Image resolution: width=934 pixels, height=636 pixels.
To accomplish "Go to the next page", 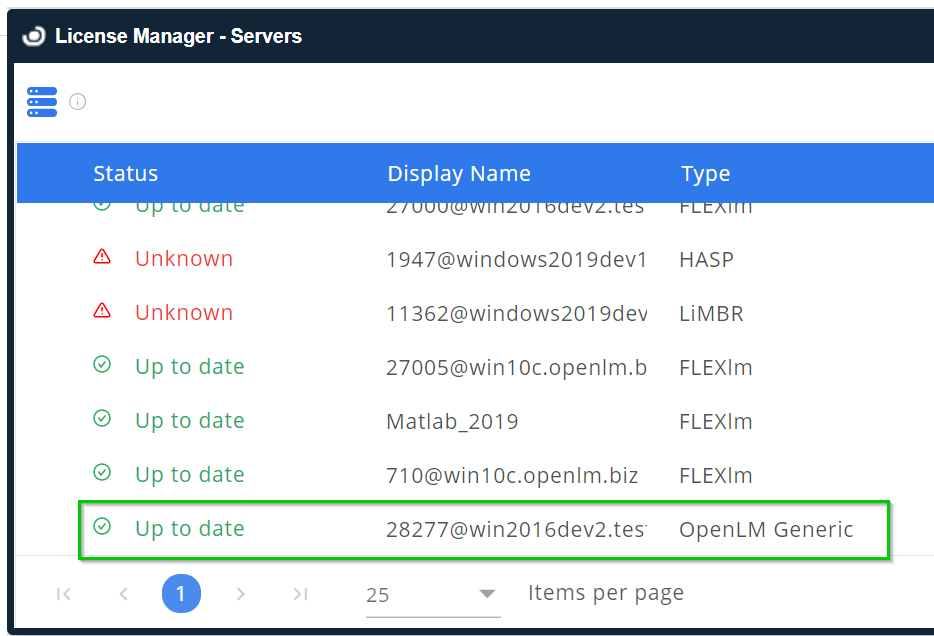I will [x=240, y=594].
